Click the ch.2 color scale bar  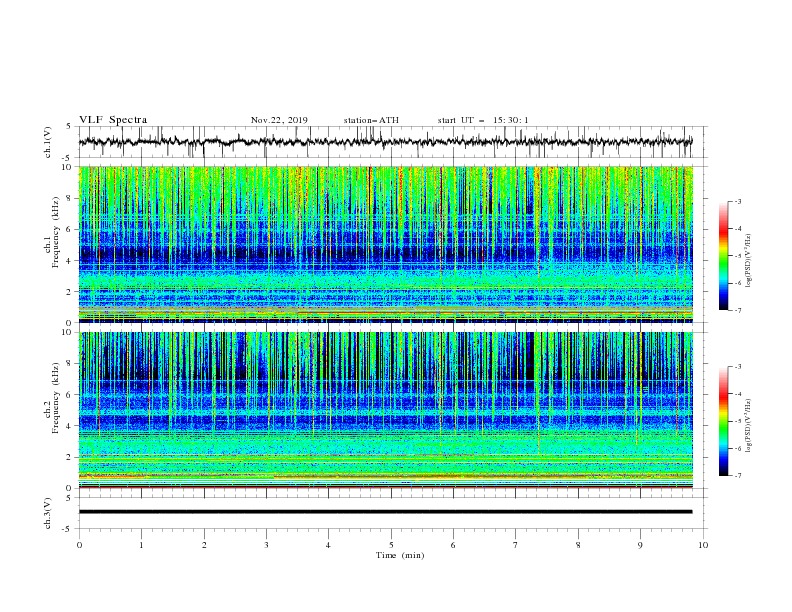pyautogui.click(x=723, y=421)
